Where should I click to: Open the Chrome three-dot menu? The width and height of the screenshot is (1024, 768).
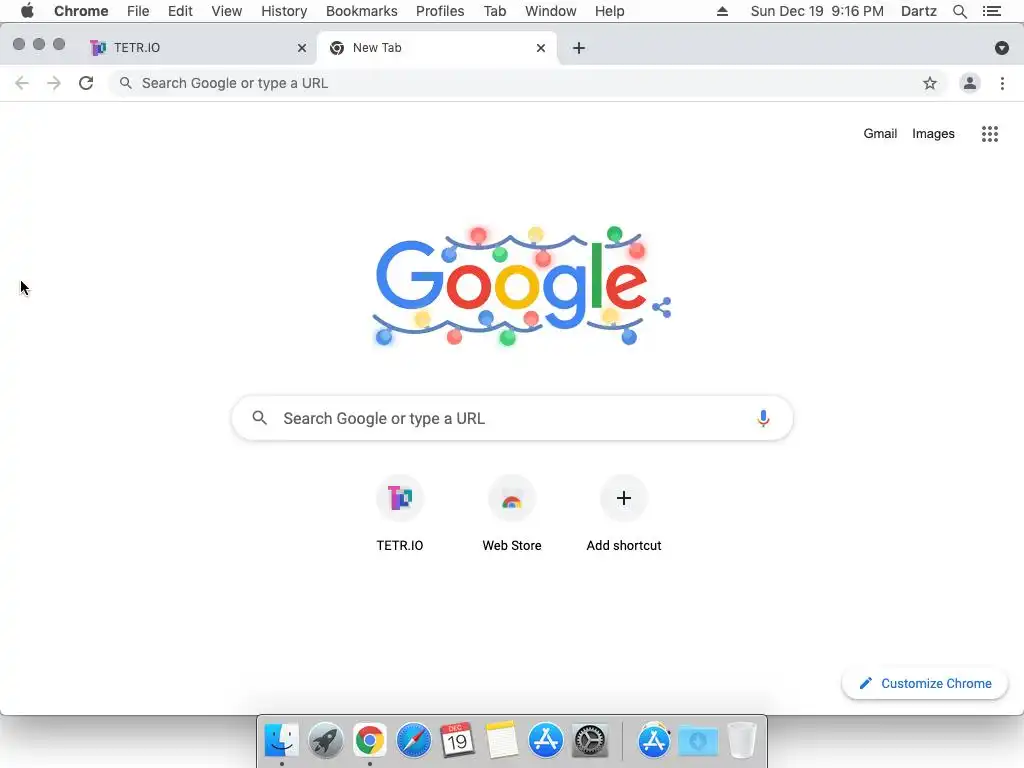point(1002,83)
